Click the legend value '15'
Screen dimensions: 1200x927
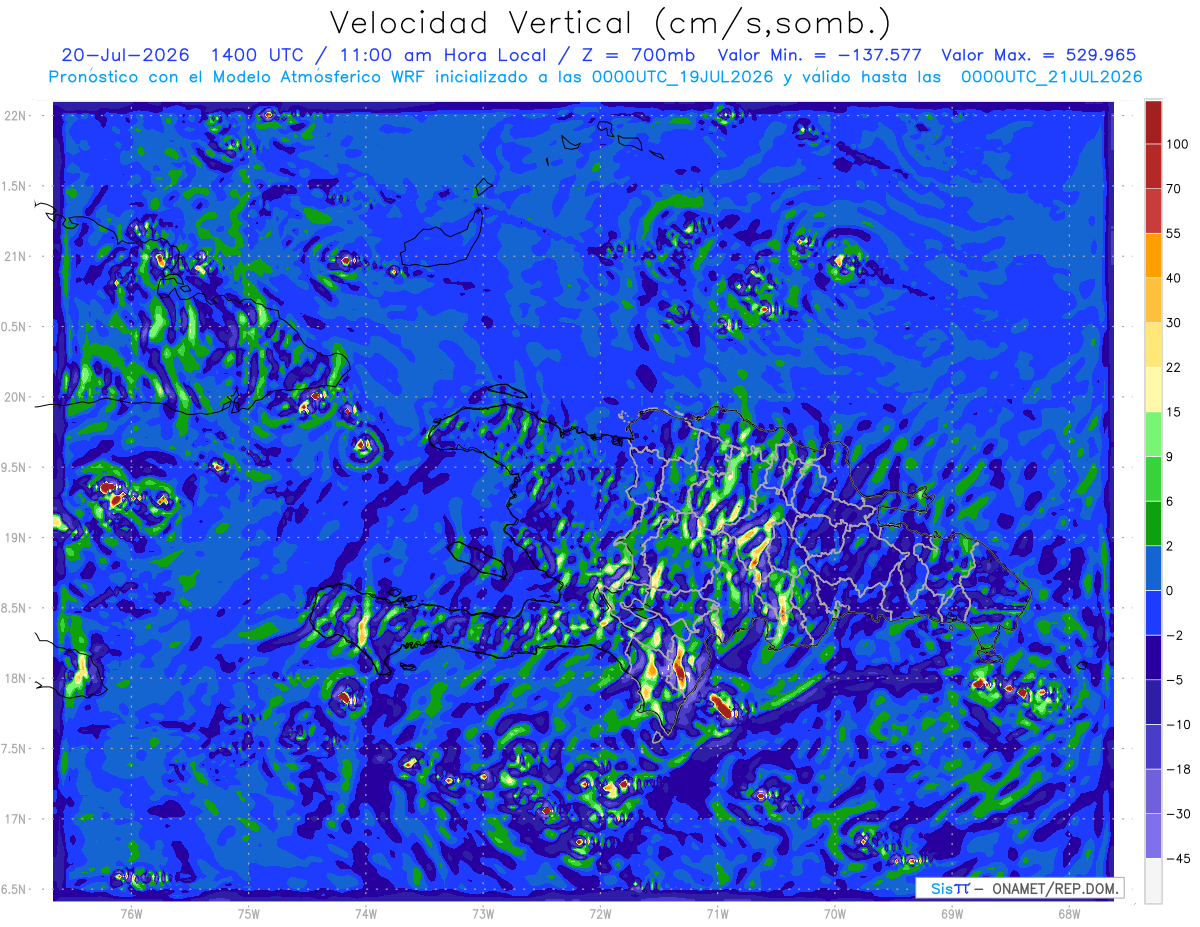[x=1174, y=411]
